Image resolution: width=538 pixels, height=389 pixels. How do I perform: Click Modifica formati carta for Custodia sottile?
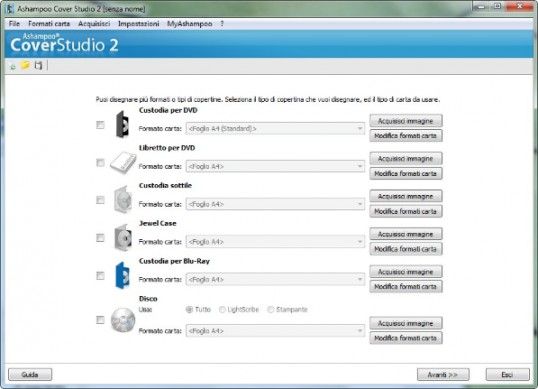click(406, 211)
